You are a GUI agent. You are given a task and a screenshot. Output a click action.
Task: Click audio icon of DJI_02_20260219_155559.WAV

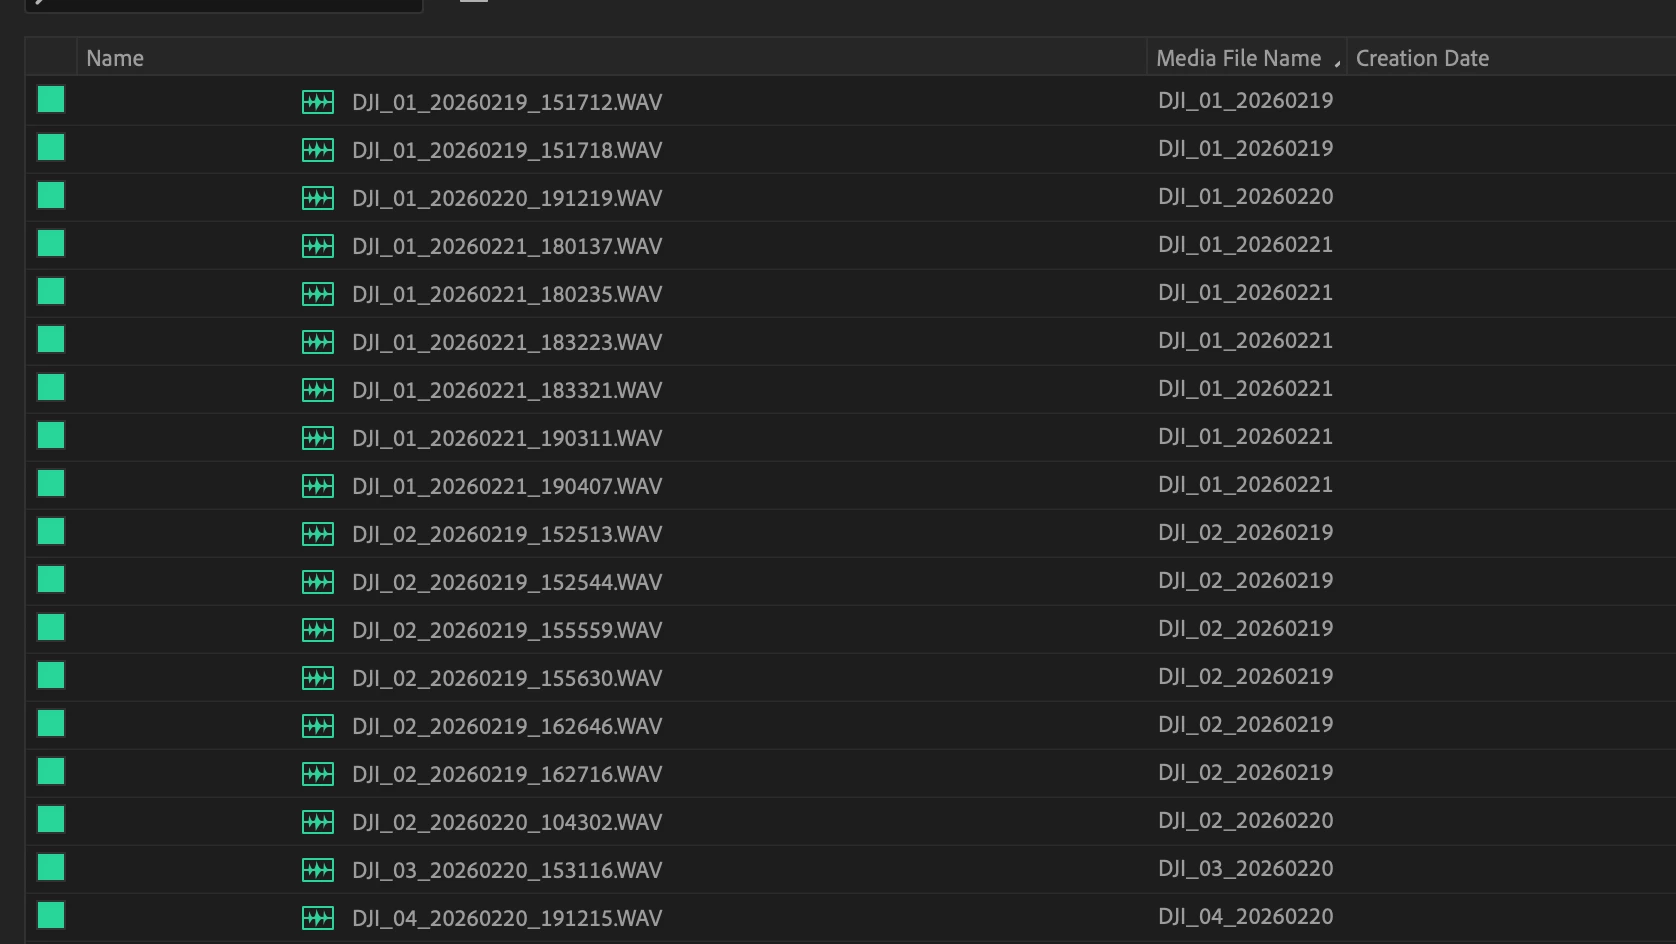(x=318, y=630)
